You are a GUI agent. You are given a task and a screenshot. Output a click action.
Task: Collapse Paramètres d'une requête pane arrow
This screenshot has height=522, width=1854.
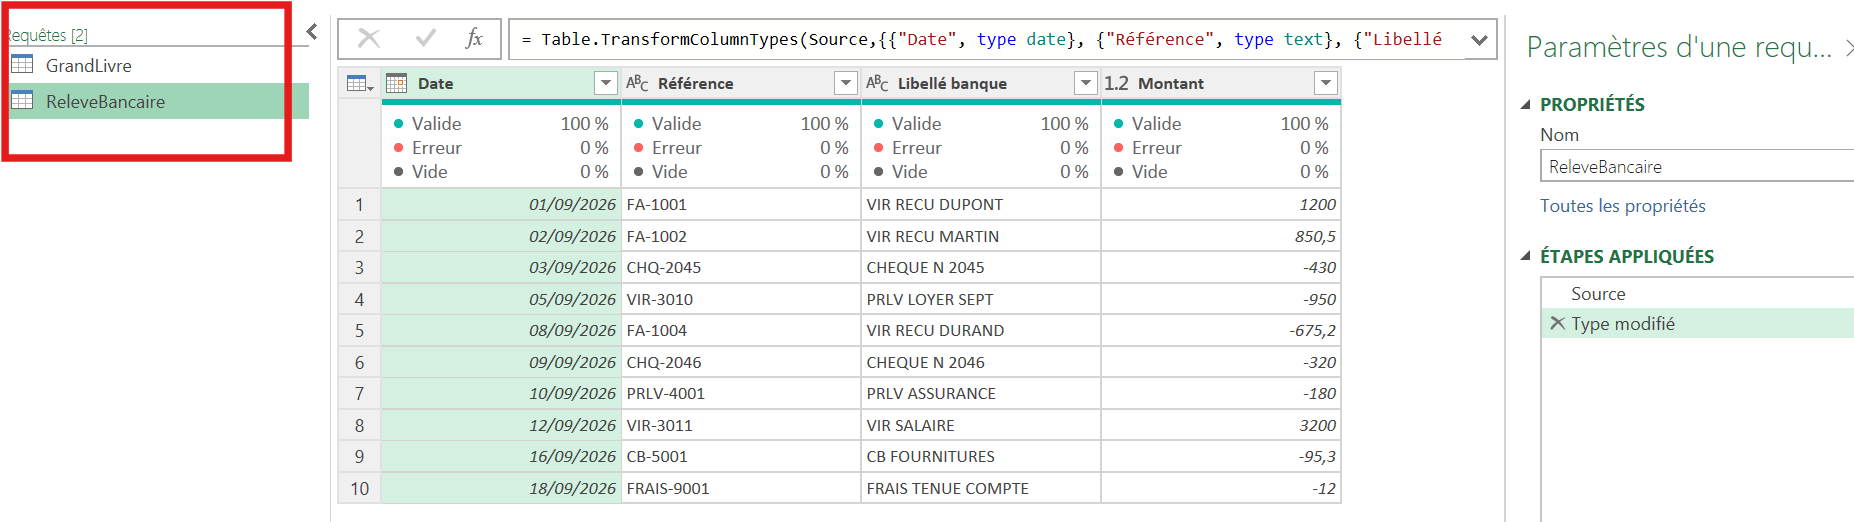coord(1848,47)
